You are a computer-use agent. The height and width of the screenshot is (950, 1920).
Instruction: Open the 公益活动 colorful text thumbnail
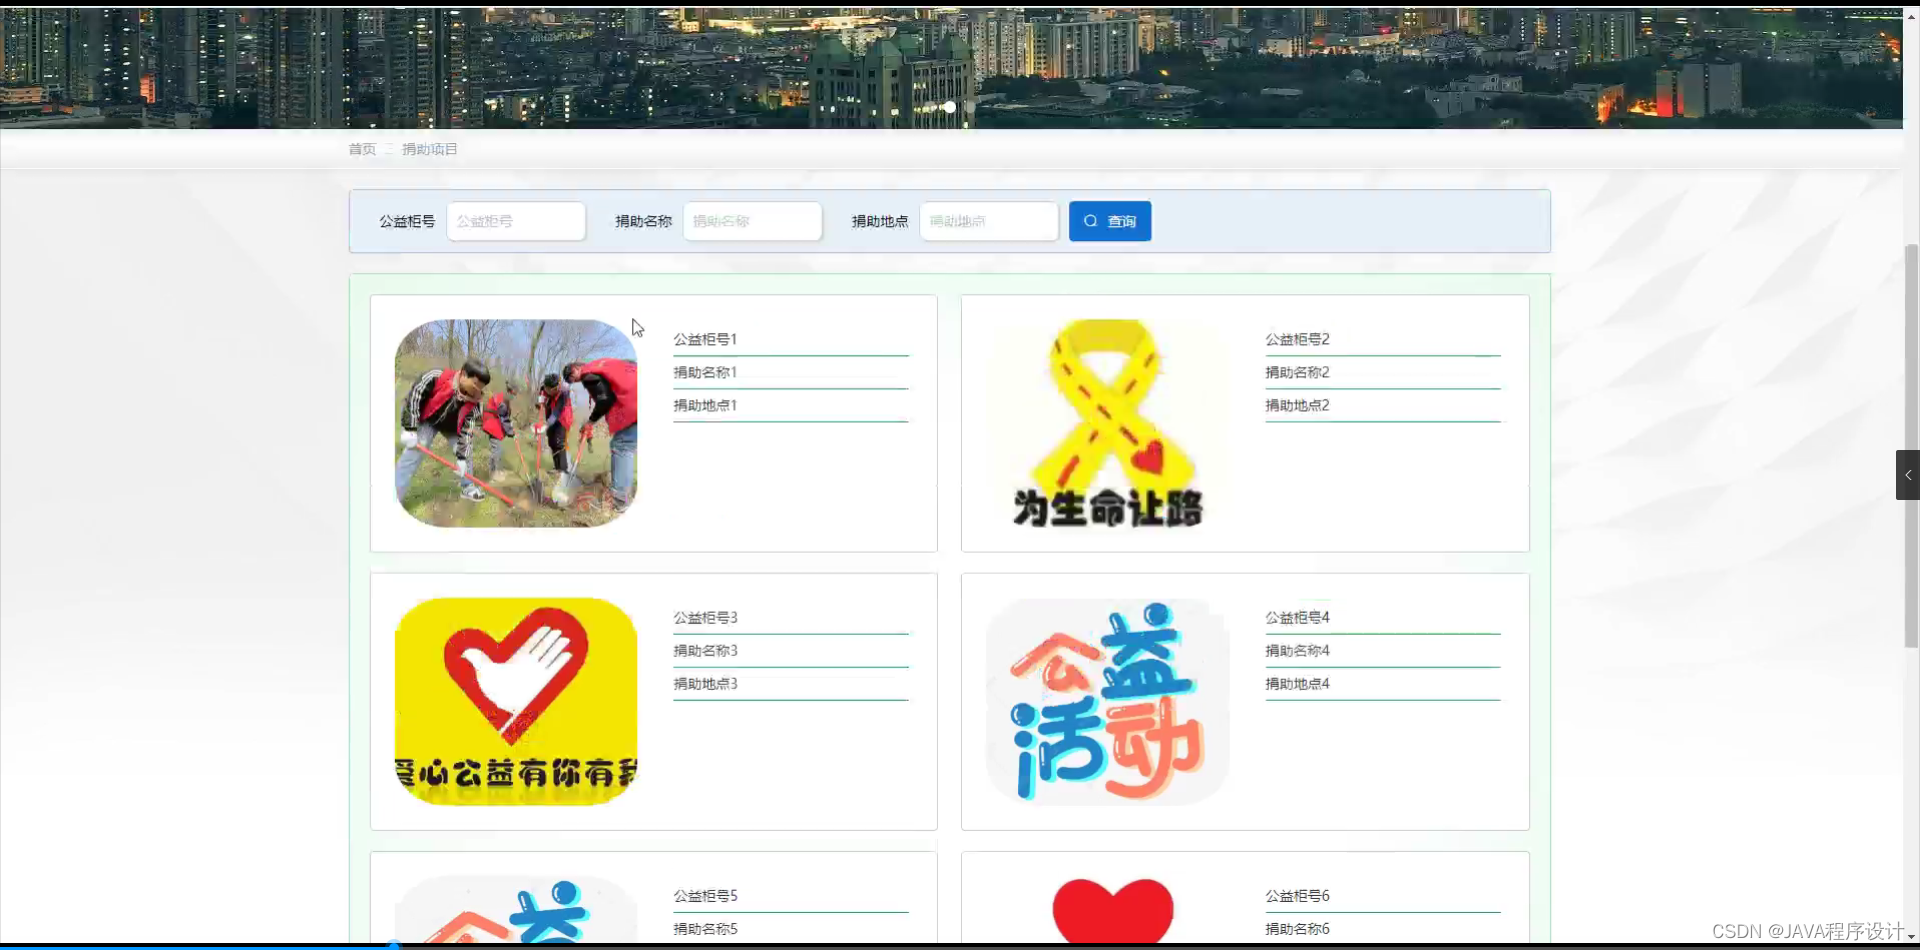(1107, 702)
